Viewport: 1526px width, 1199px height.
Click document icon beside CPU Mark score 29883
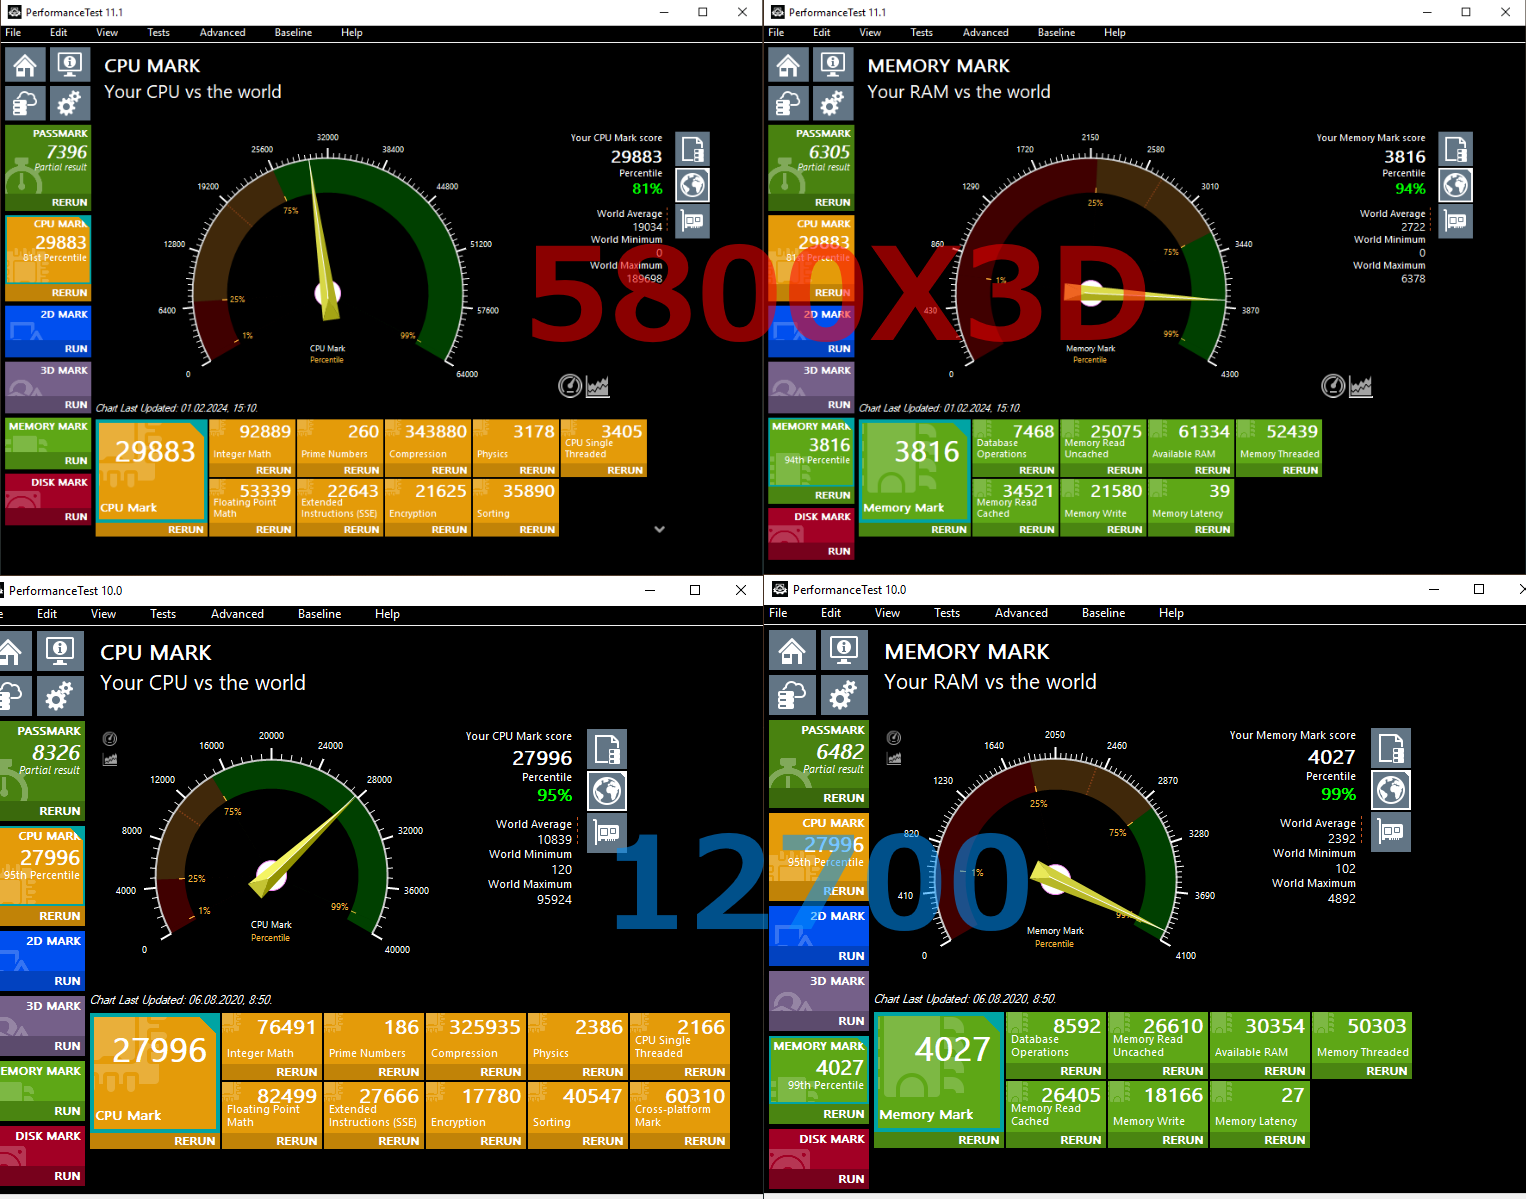coord(693,149)
